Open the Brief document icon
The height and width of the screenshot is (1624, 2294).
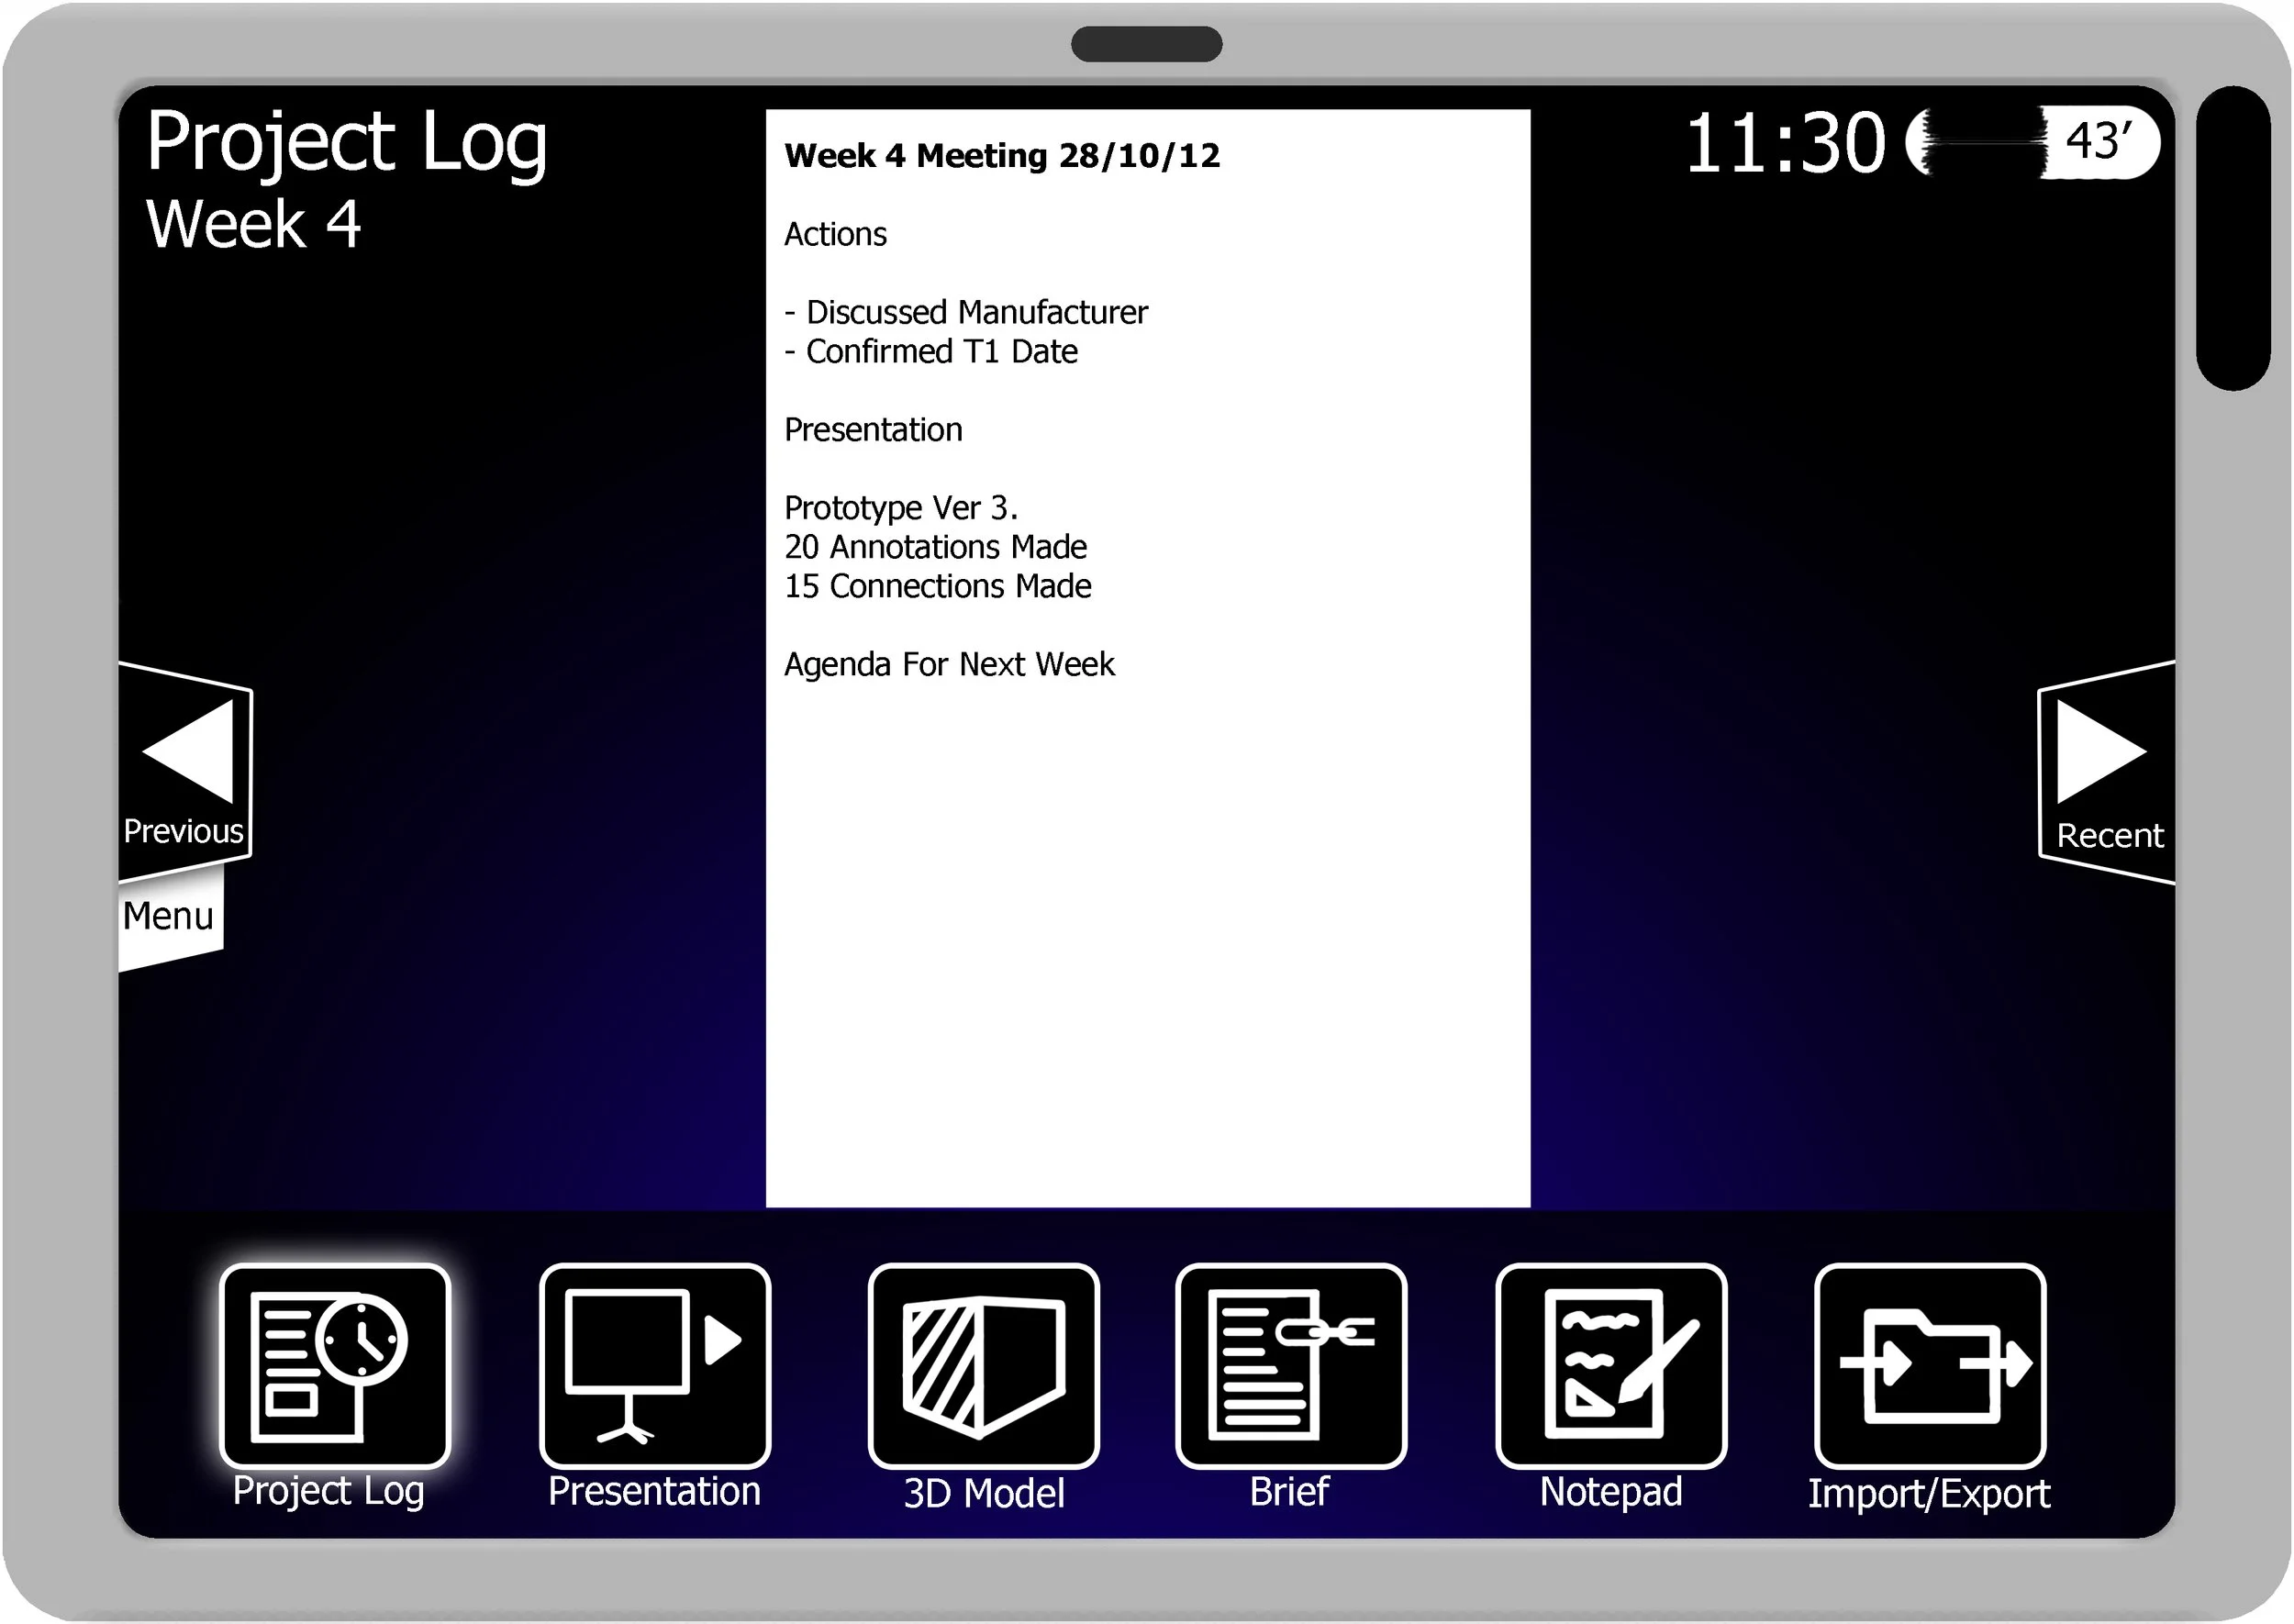[1291, 1366]
